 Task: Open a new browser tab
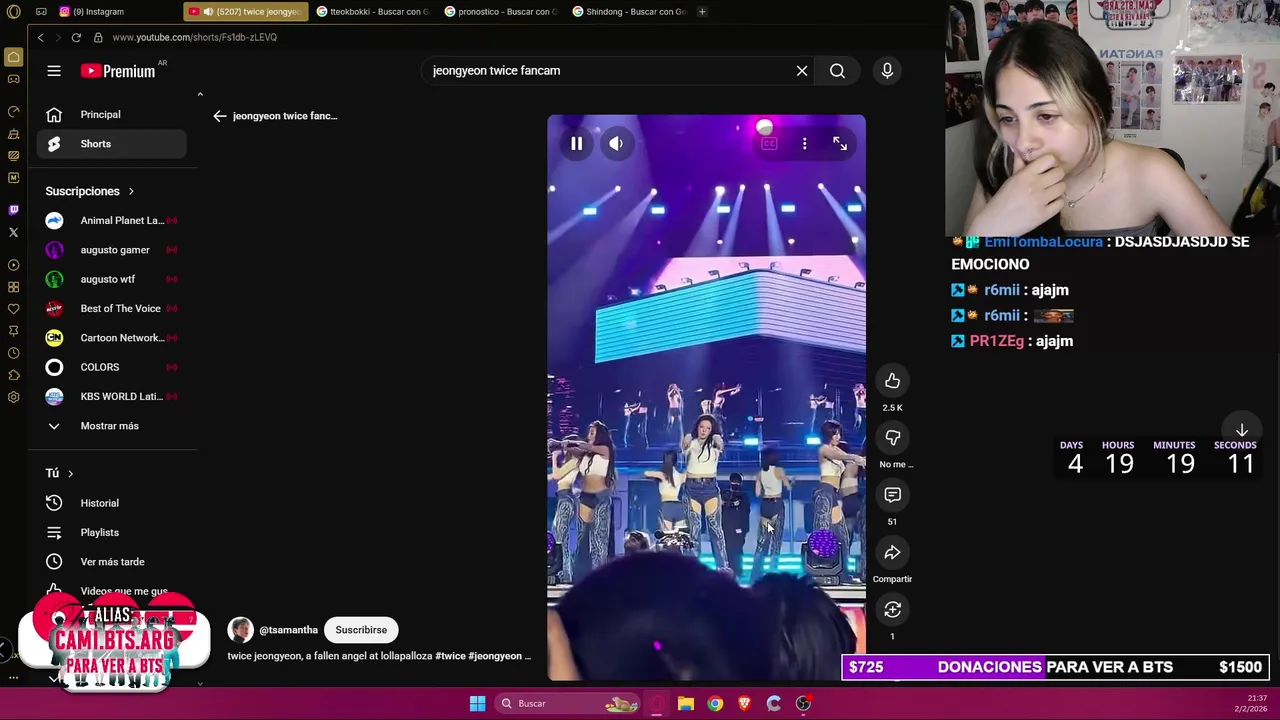[x=702, y=12]
